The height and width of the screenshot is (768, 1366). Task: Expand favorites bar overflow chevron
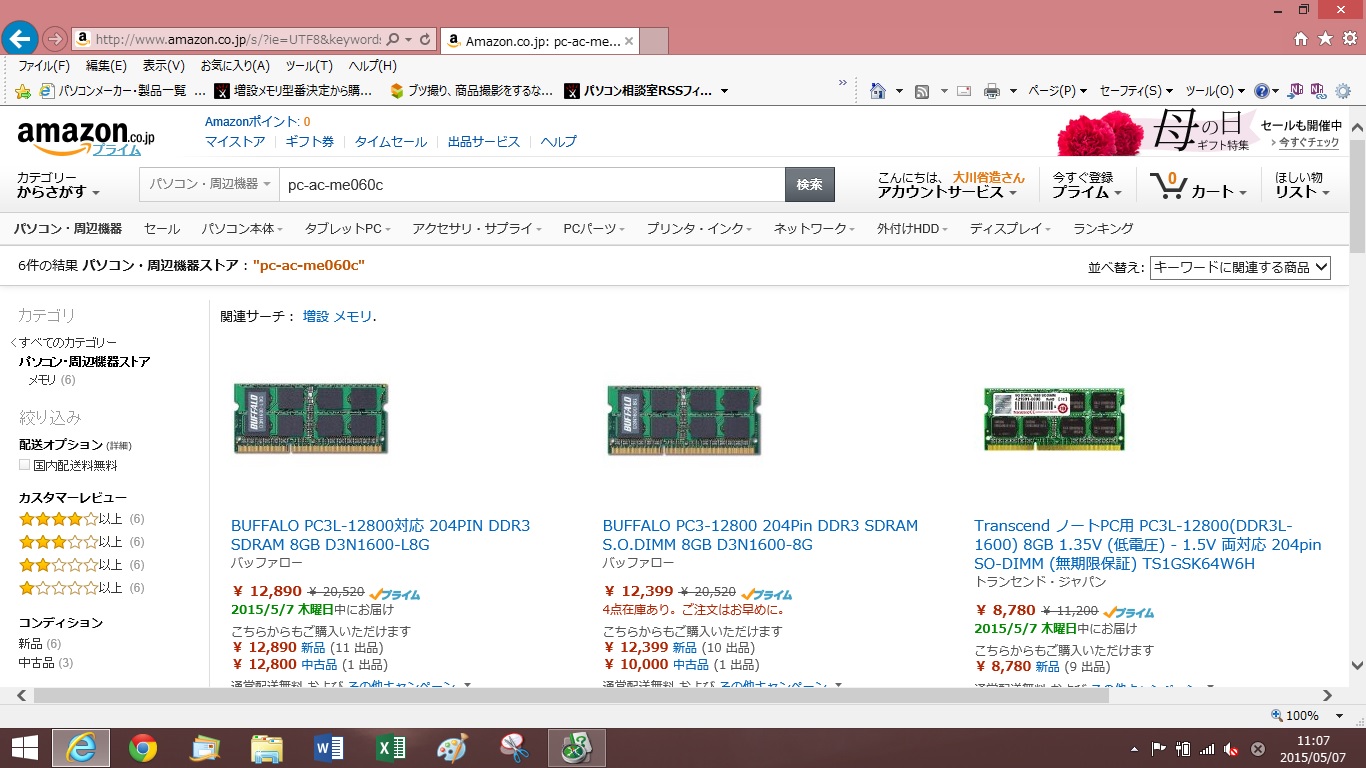click(x=842, y=83)
